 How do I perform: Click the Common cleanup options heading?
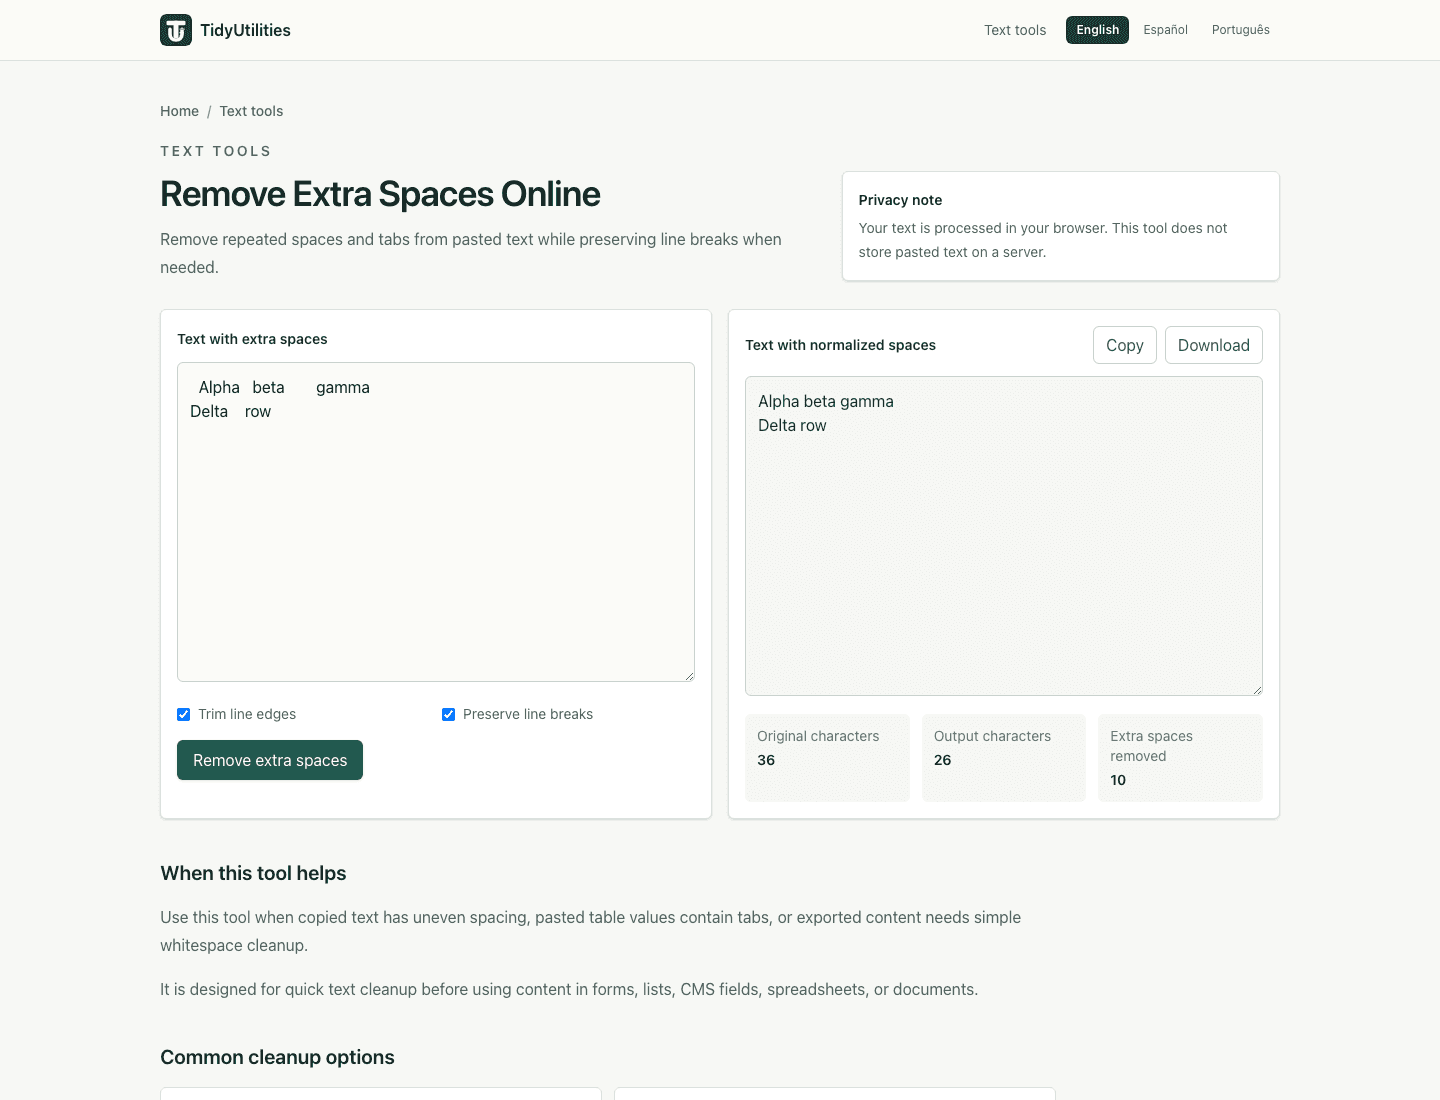[277, 1057]
